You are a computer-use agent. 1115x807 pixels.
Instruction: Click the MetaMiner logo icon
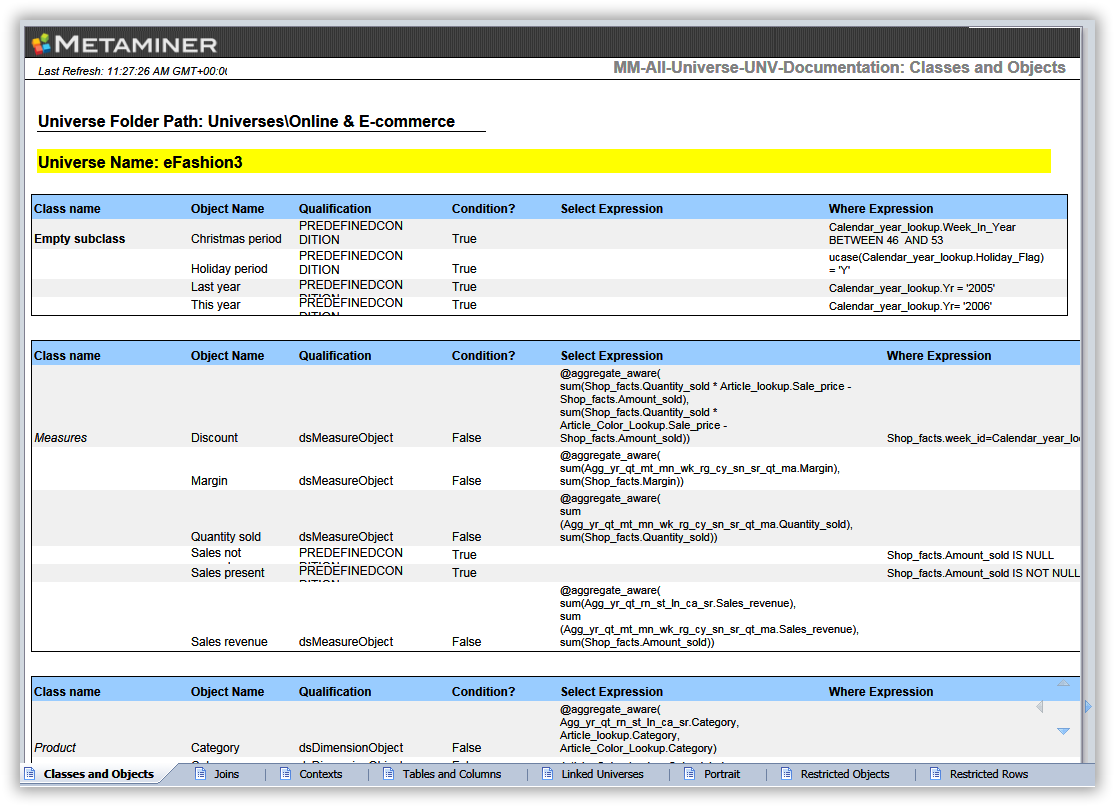coord(42,44)
